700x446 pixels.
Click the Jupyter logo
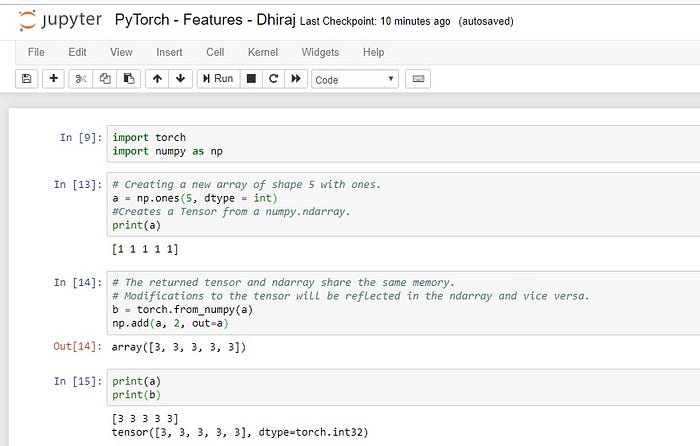pos(60,21)
